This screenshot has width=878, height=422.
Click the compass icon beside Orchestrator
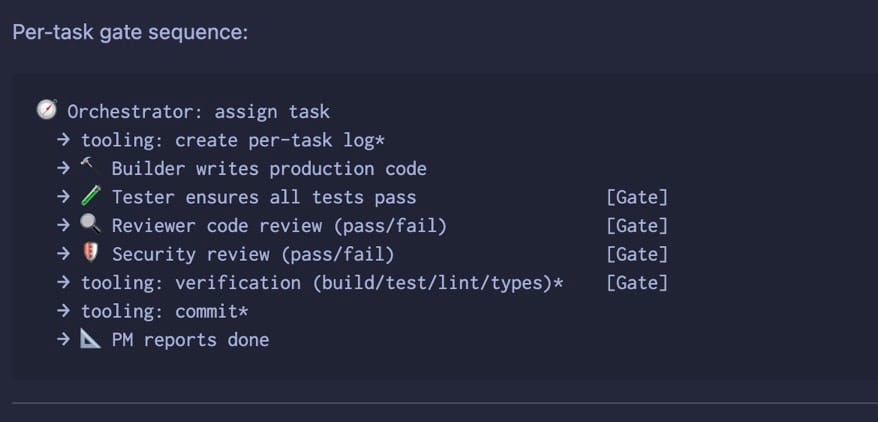[46, 110]
